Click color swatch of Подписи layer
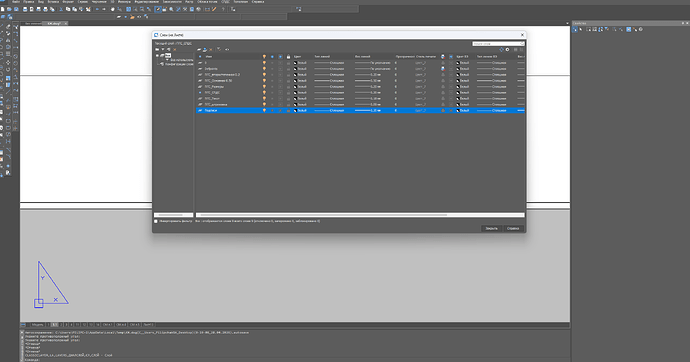 coord(295,110)
